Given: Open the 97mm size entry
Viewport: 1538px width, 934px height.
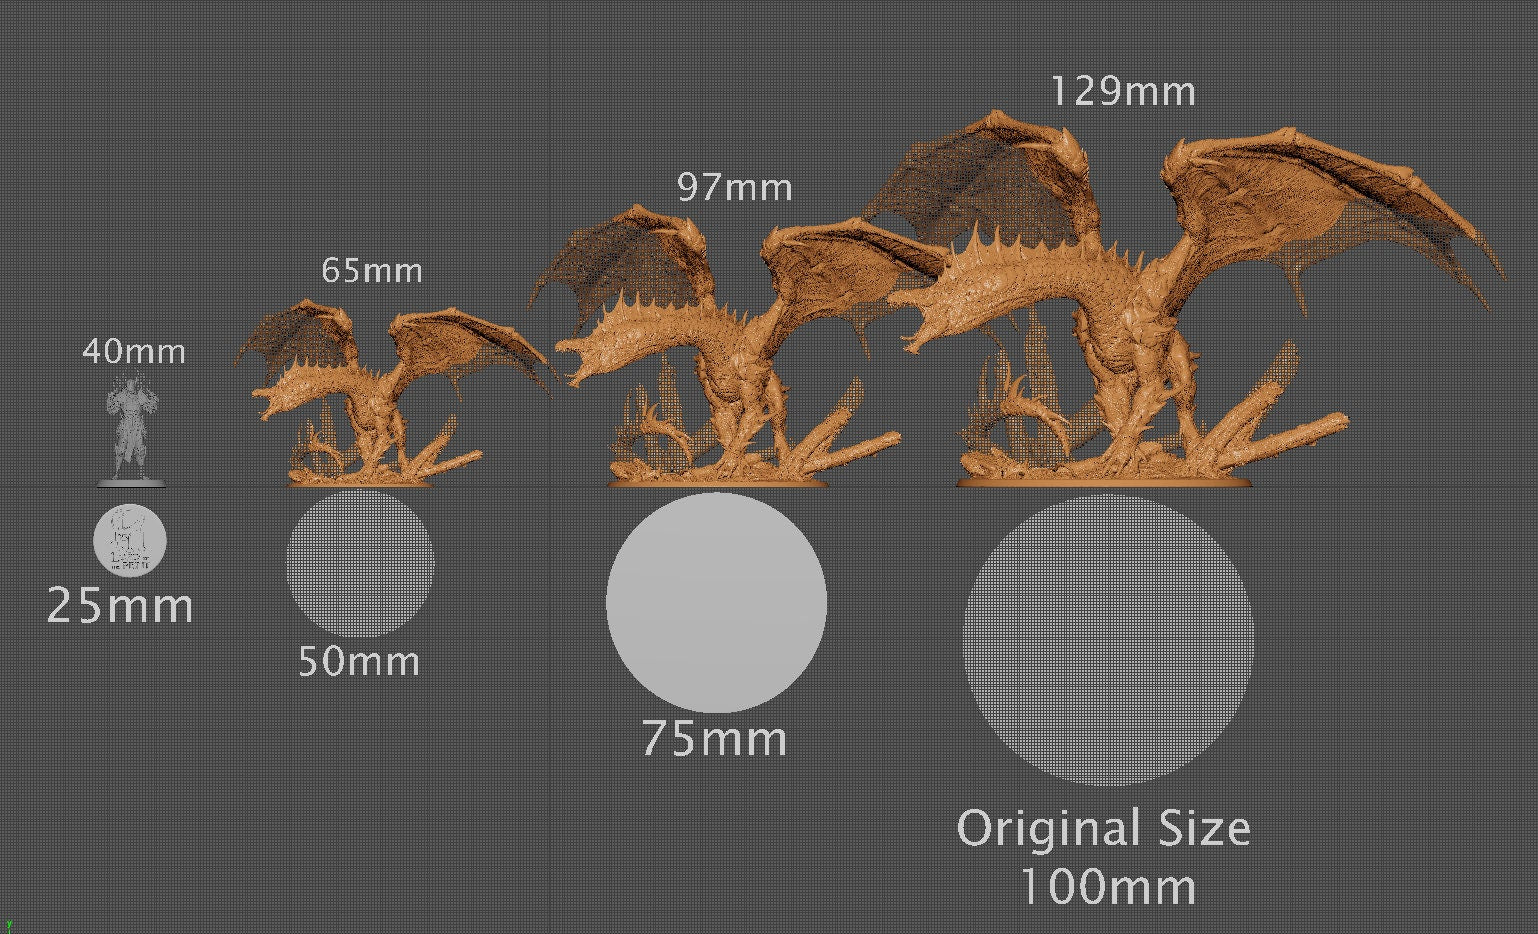Looking at the screenshot, I should pyautogui.click(x=735, y=187).
